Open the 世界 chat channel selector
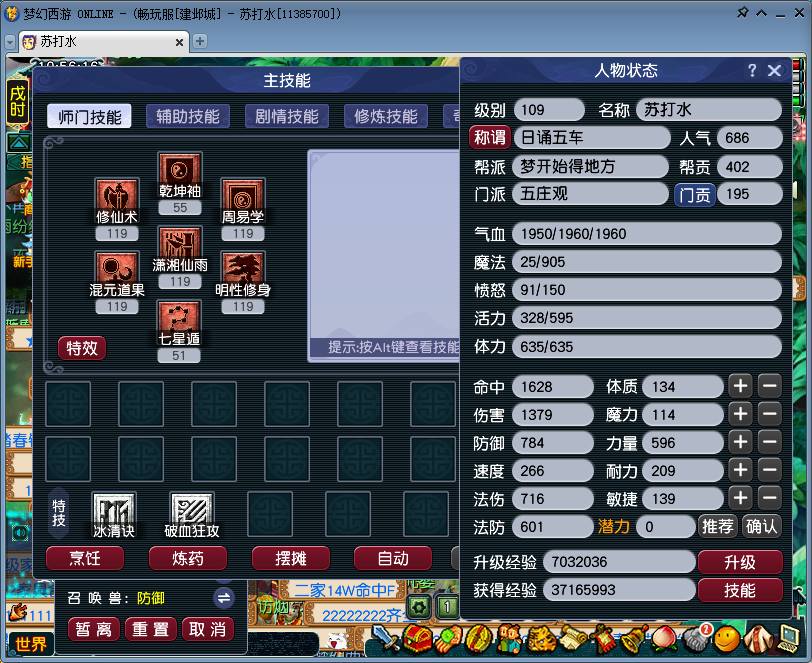812x663 pixels. 32,641
